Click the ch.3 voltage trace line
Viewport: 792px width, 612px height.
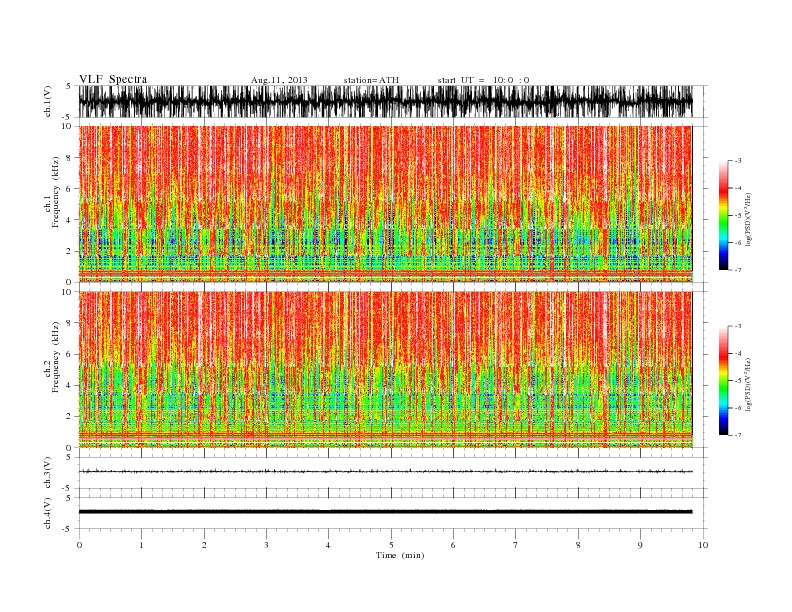click(385, 472)
